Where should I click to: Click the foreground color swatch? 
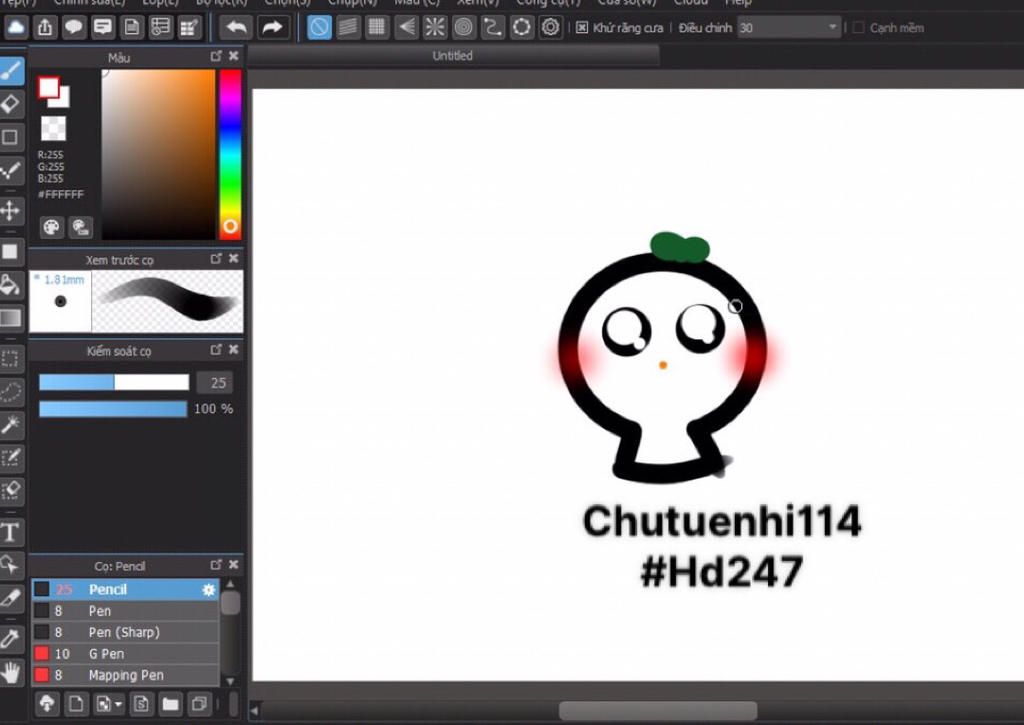(x=48, y=88)
